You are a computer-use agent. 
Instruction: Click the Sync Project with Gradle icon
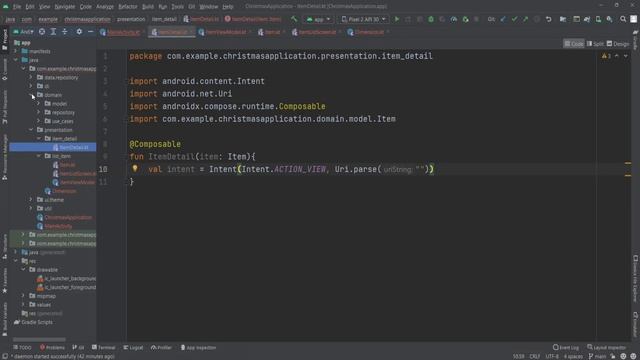click(x=587, y=19)
